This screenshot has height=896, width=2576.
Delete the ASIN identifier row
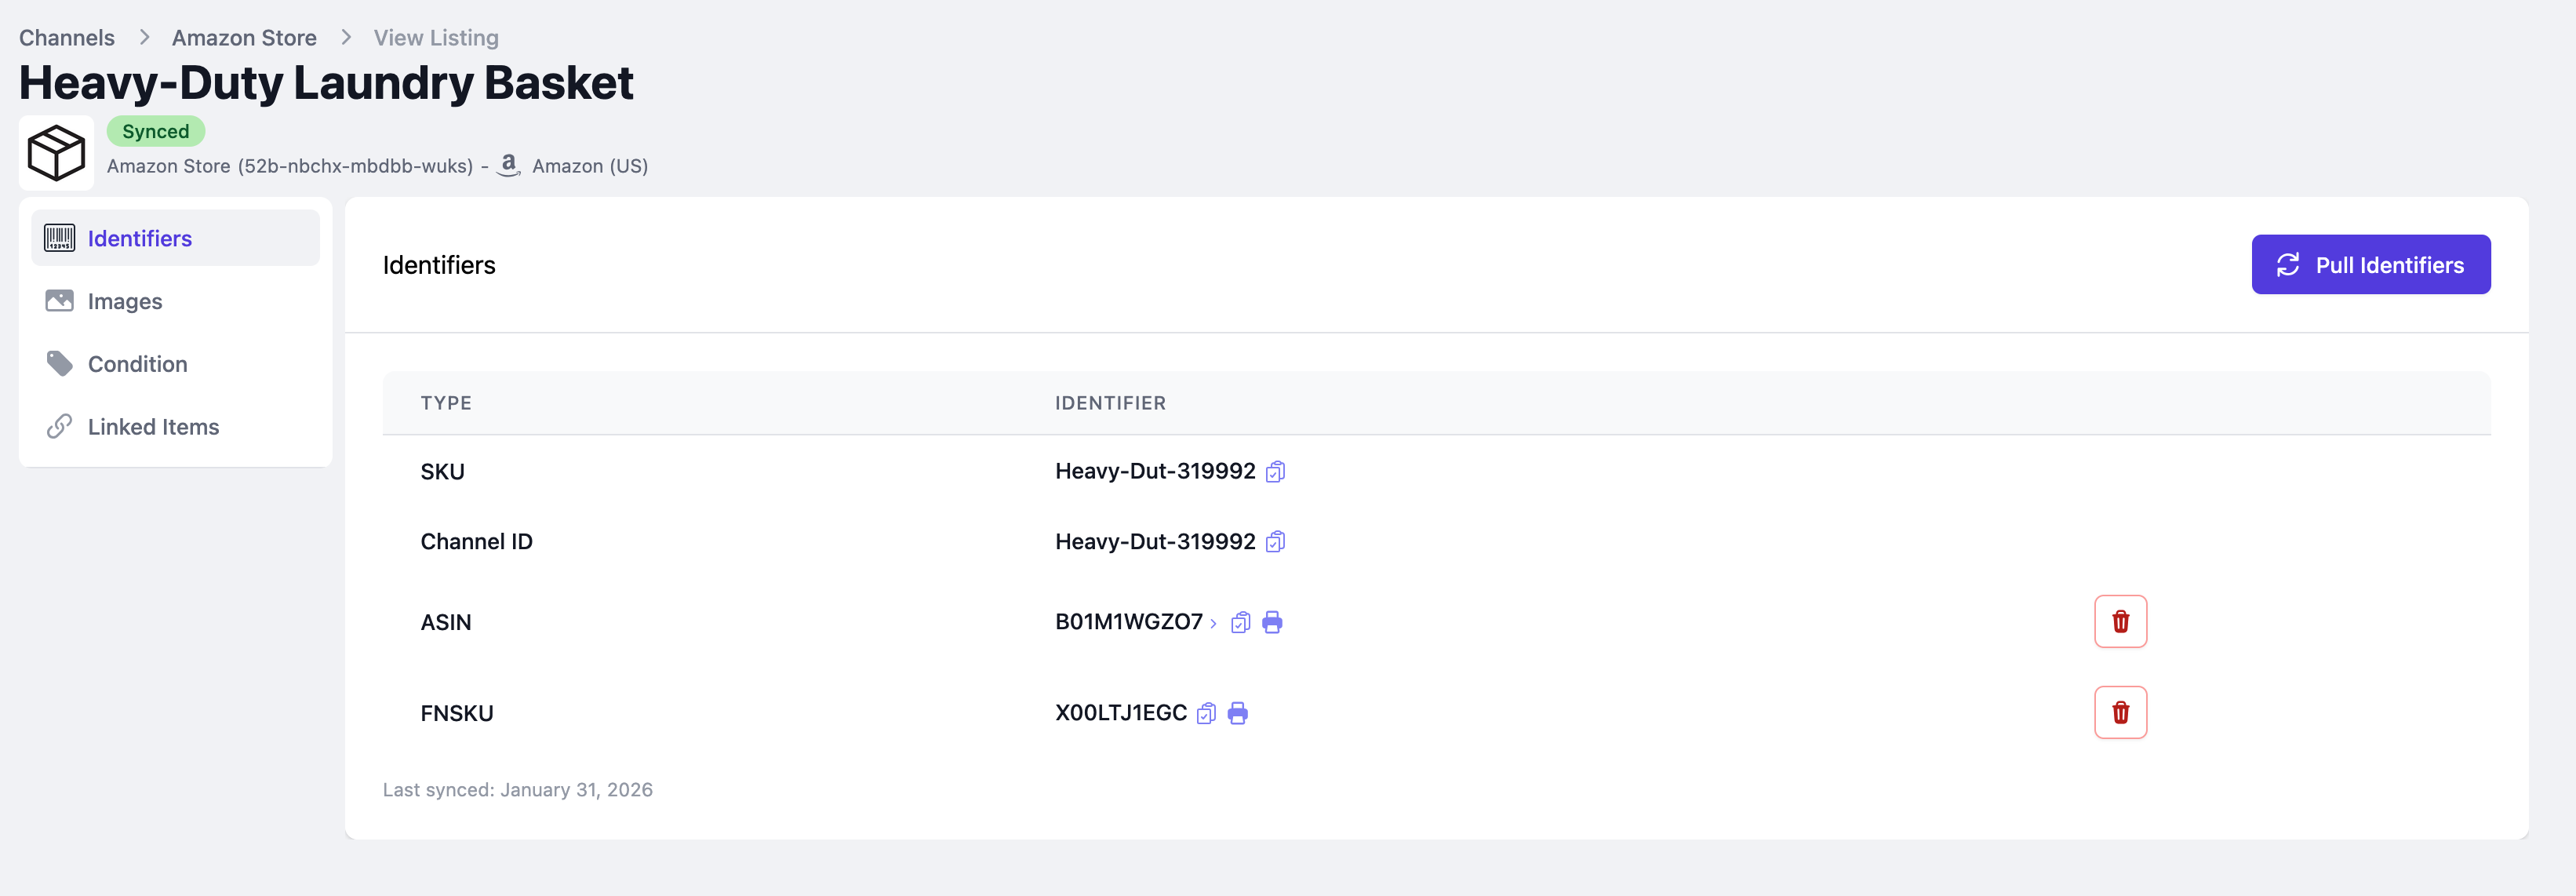pyautogui.click(x=2120, y=622)
